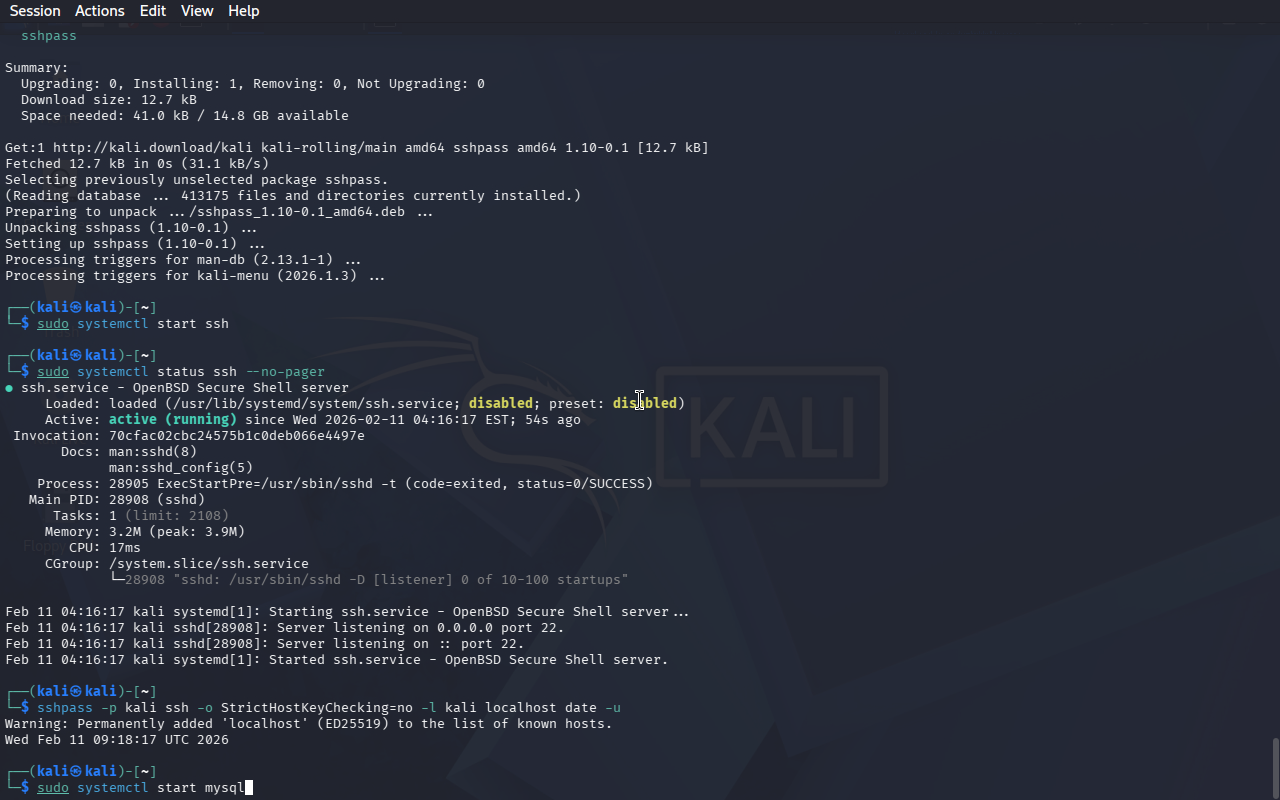Click the 'Wed Feb 11 09:18:17 UTC 2026' output
Screen dimensions: 1280x800
click(x=117, y=740)
